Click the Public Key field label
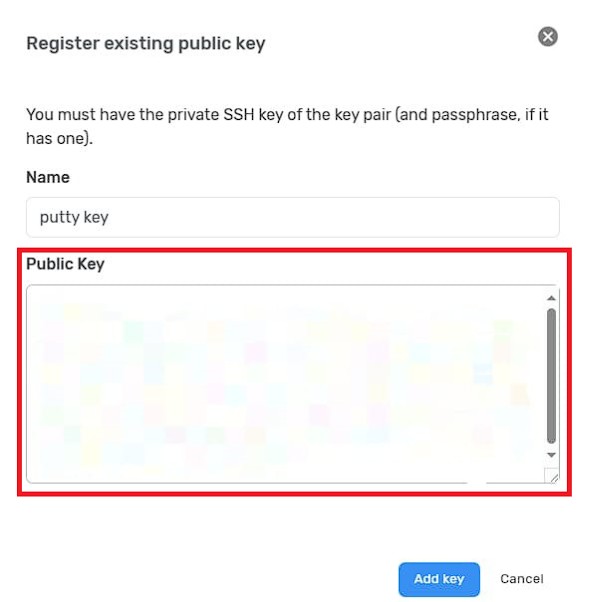 point(65,264)
